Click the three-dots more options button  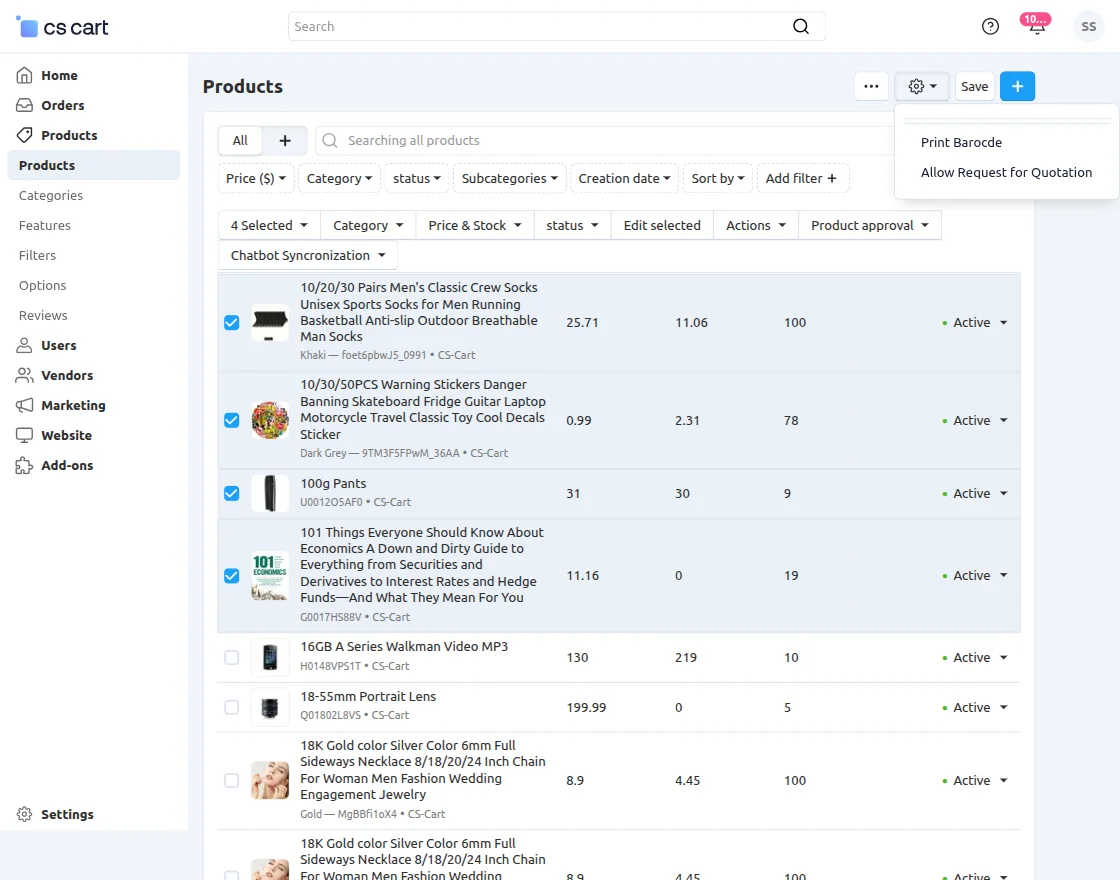coord(871,87)
